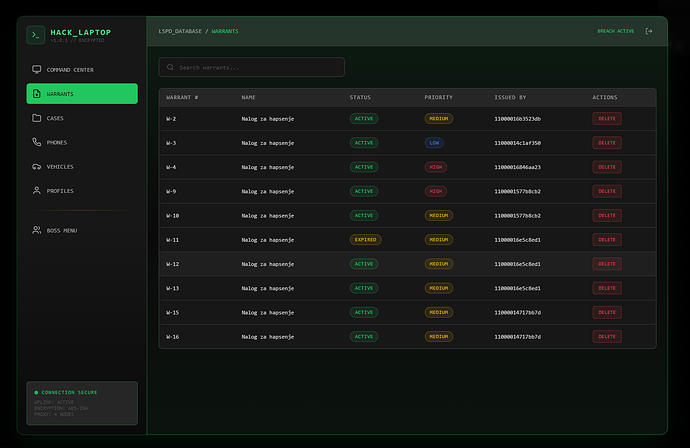Click the people icon for Boss Menu
Screen dimensions: 690x448
(x=37, y=230)
